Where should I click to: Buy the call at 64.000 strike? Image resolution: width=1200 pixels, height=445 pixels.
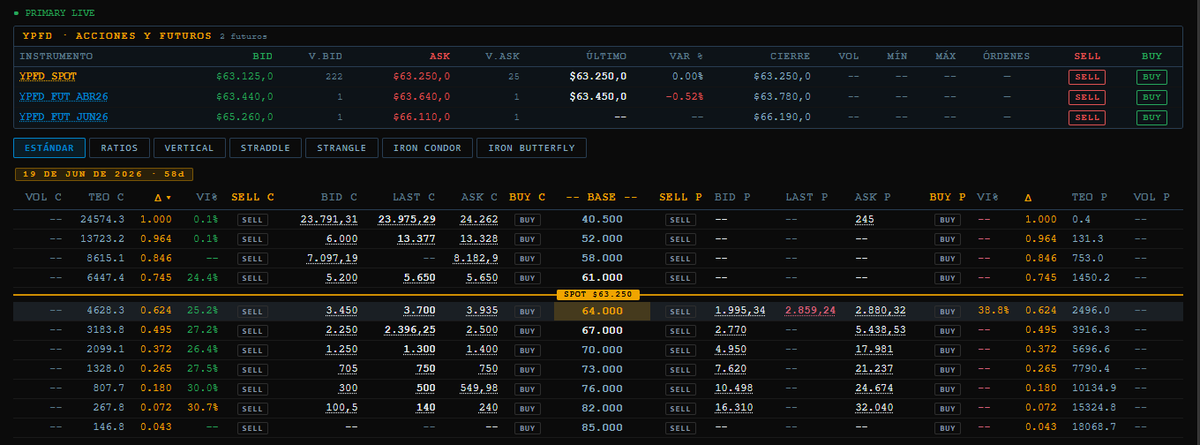click(528, 312)
